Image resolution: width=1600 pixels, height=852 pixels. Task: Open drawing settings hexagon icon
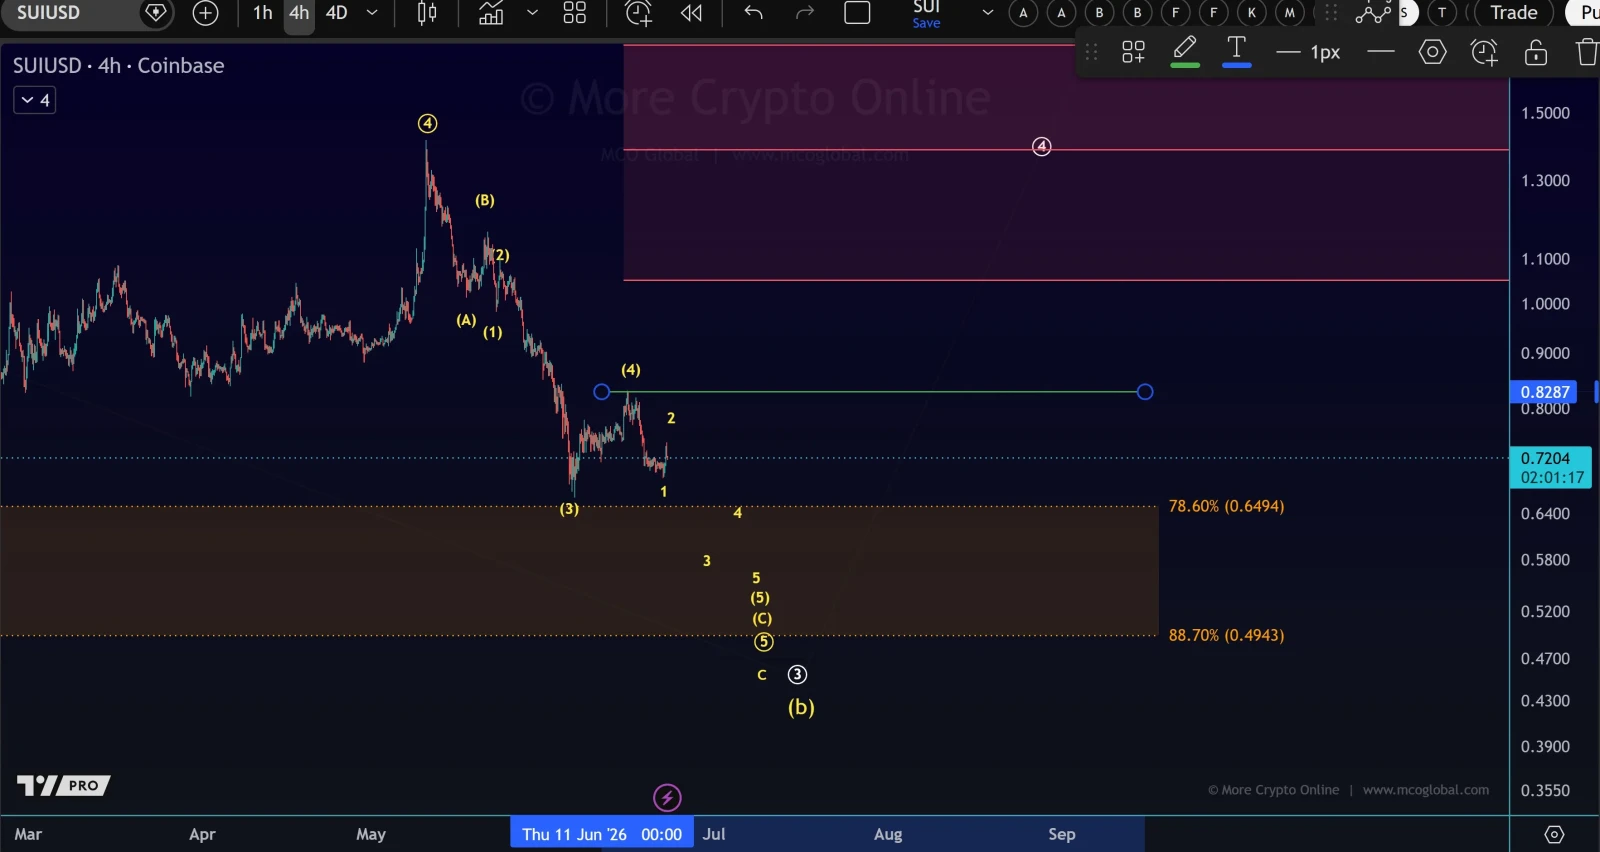(x=1432, y=52)
